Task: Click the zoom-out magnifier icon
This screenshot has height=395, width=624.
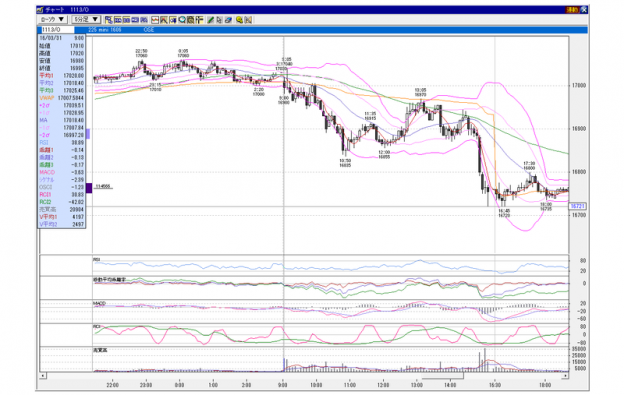Action: tap(191, 20)
